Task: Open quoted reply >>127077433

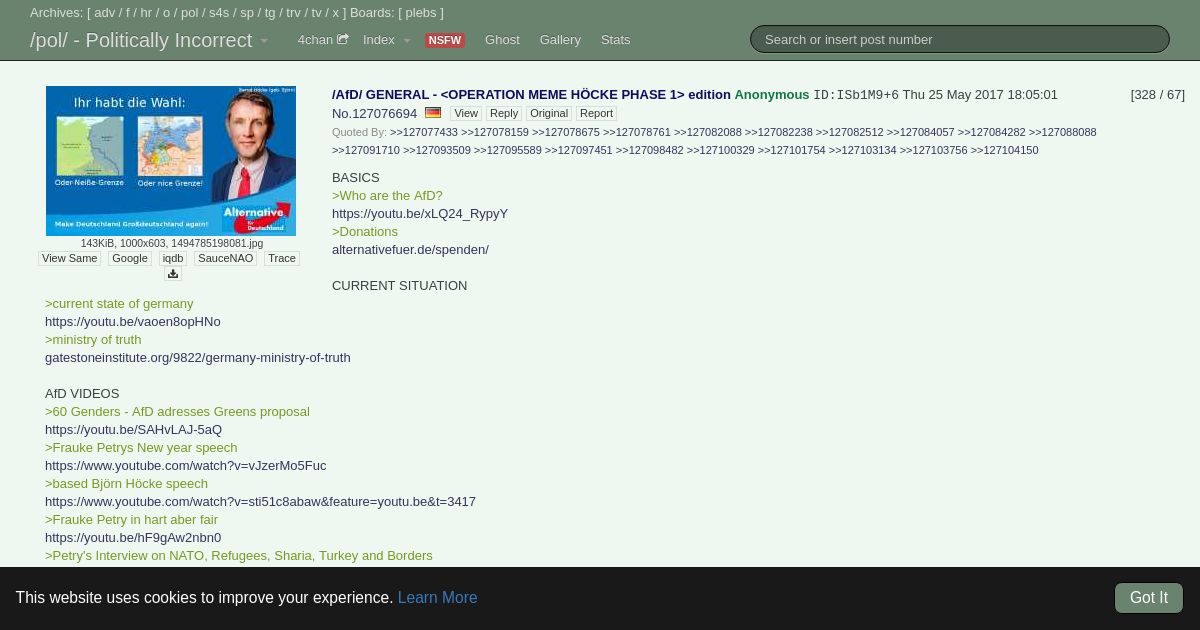Action: point(424,132)
